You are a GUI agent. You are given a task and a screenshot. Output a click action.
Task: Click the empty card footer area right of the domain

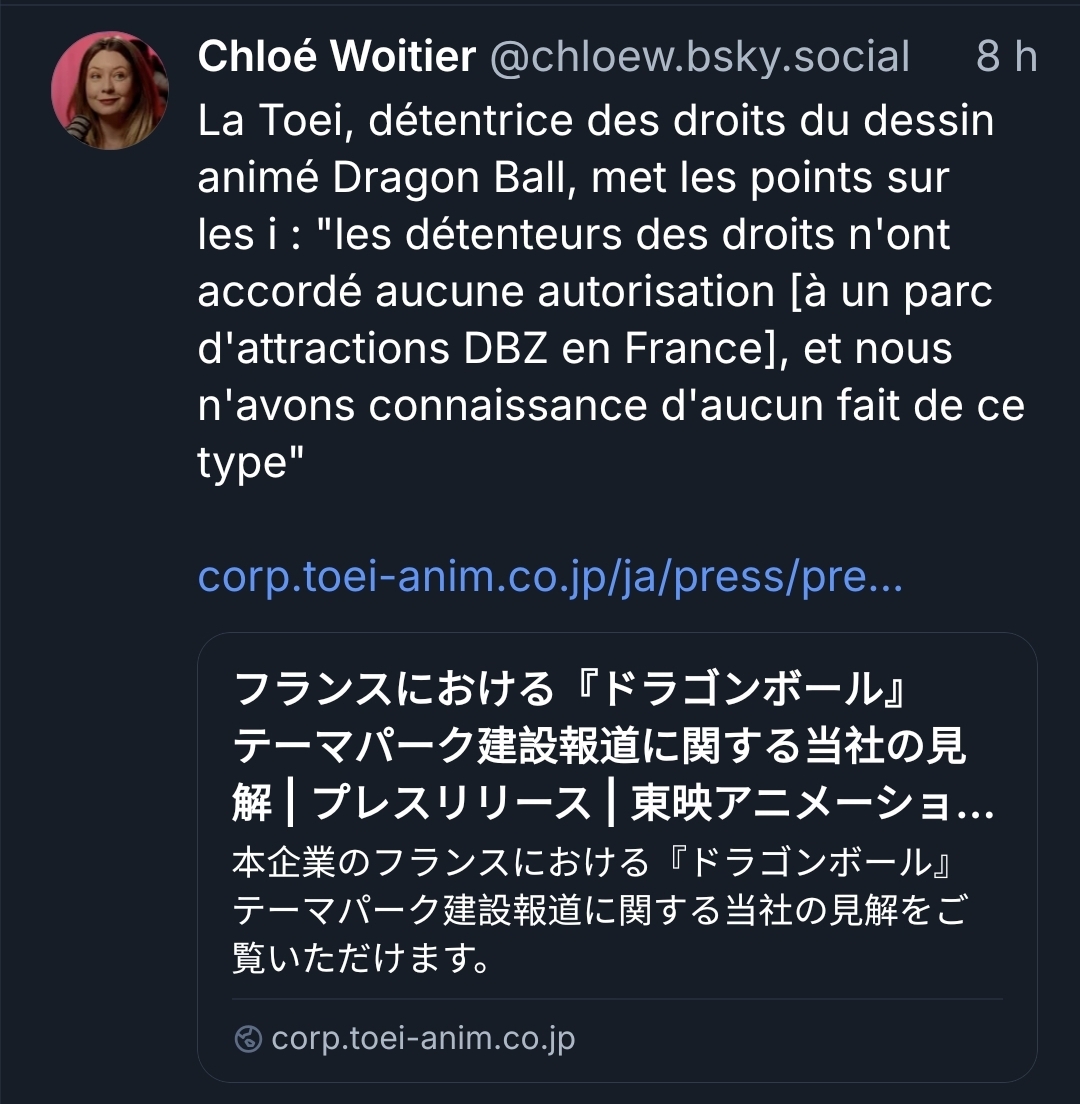click(x=789, y=1039)
